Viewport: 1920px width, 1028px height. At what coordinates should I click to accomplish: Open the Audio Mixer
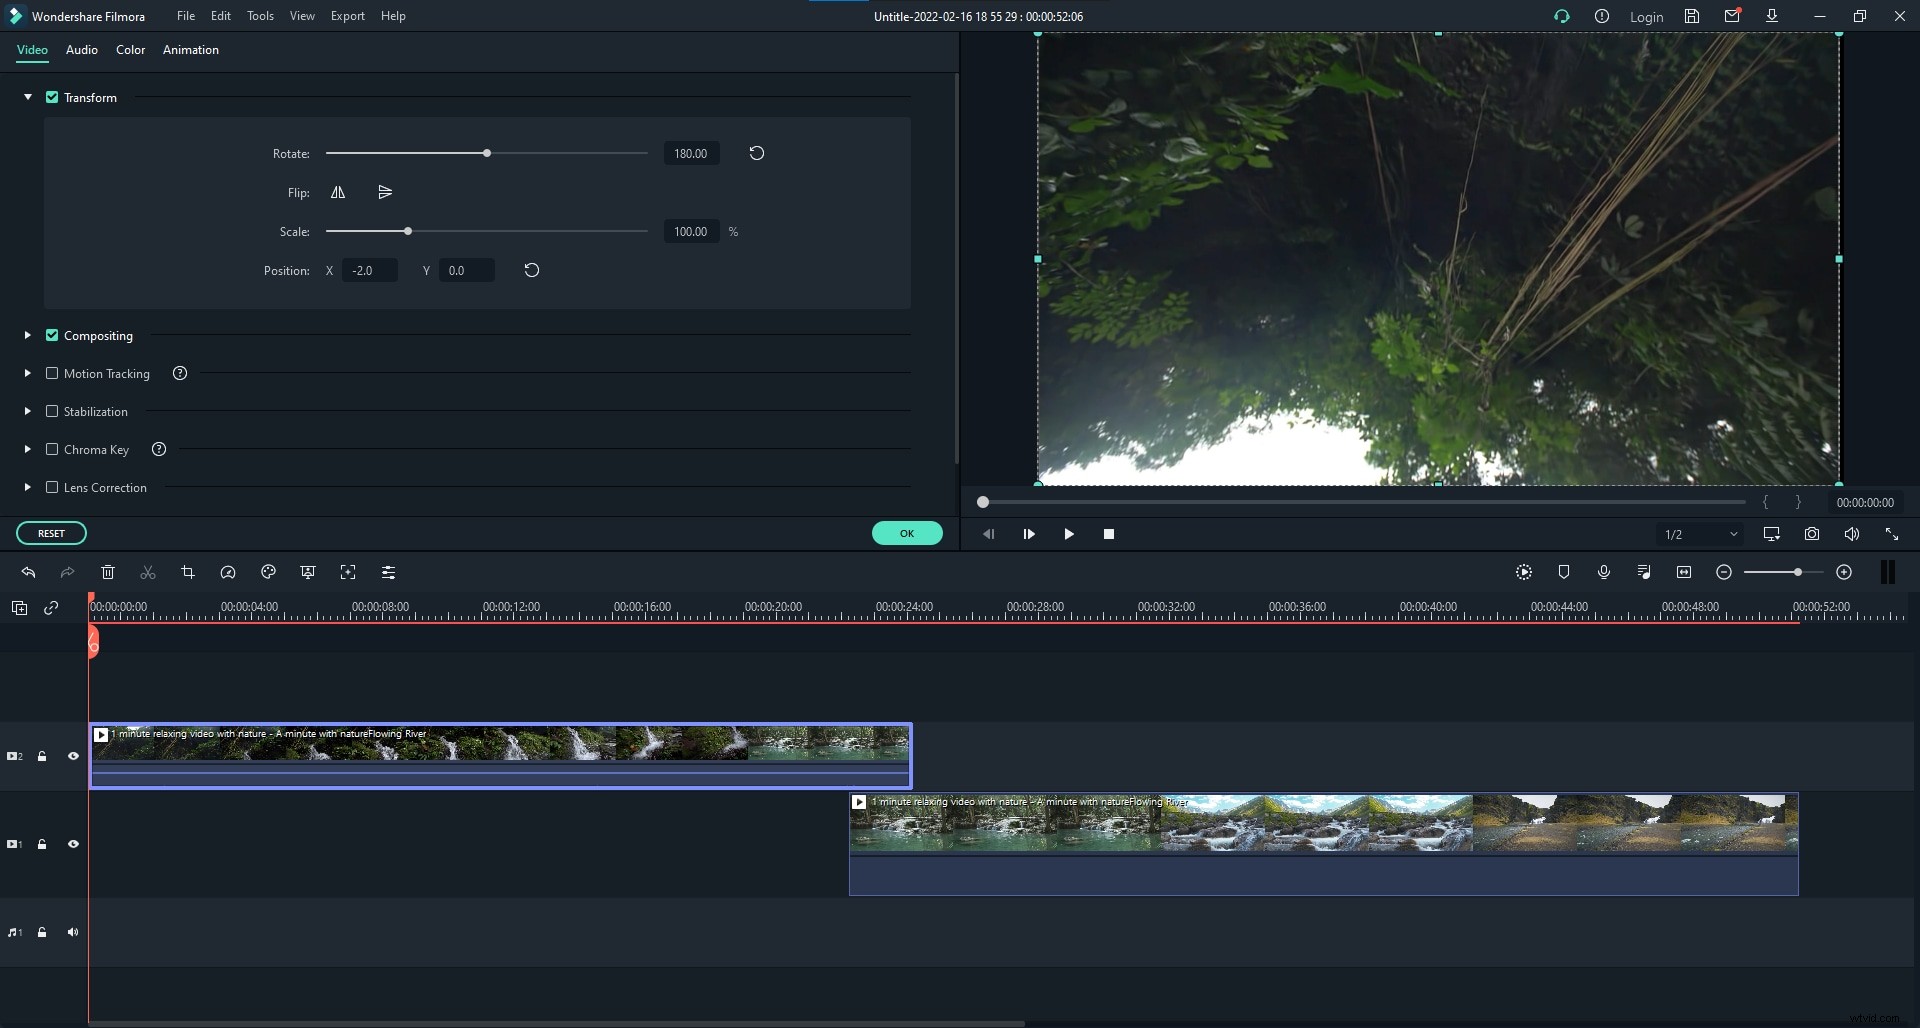pyautogui.click(x=1644, y=572)
